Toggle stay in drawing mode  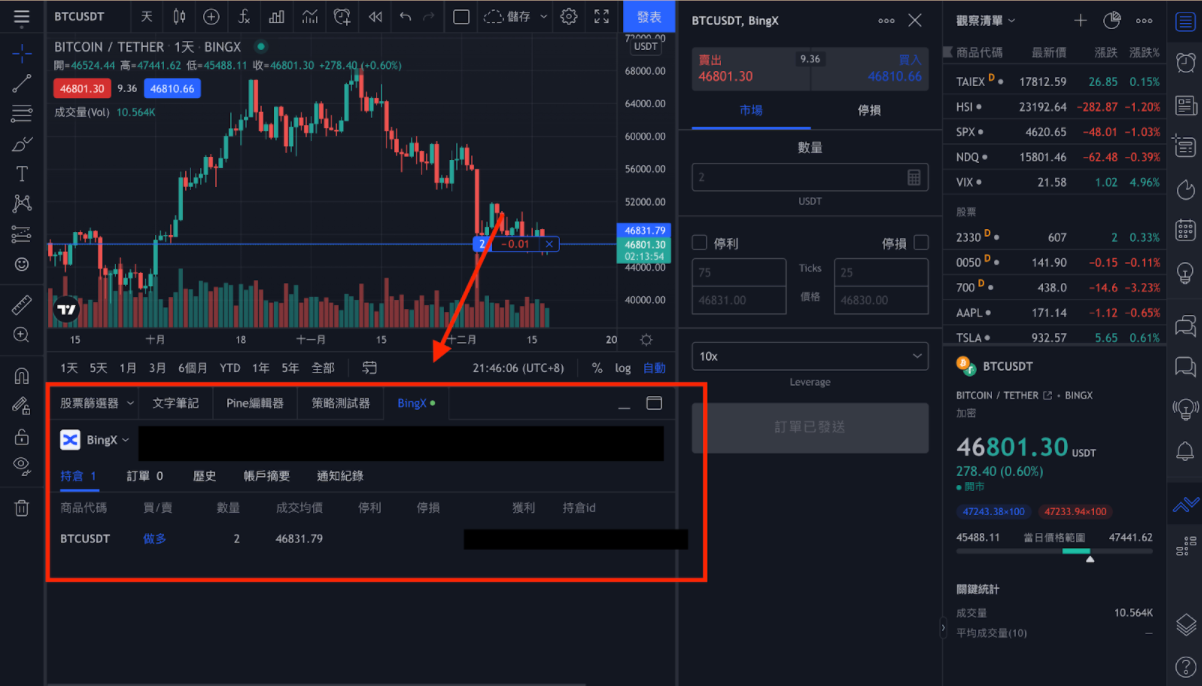[21, 406]
